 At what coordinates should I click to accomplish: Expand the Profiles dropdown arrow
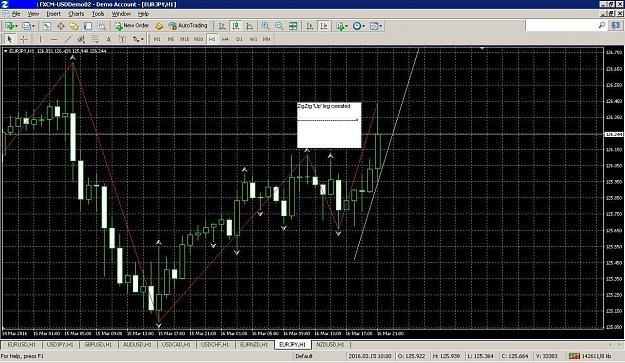pyautogui.click(x=33, y=26)
